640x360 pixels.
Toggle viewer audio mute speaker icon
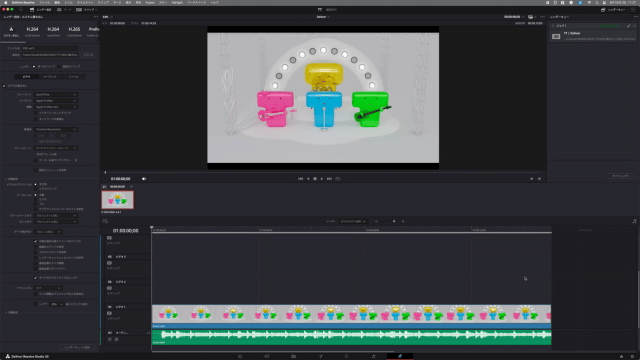pos(144,179)
